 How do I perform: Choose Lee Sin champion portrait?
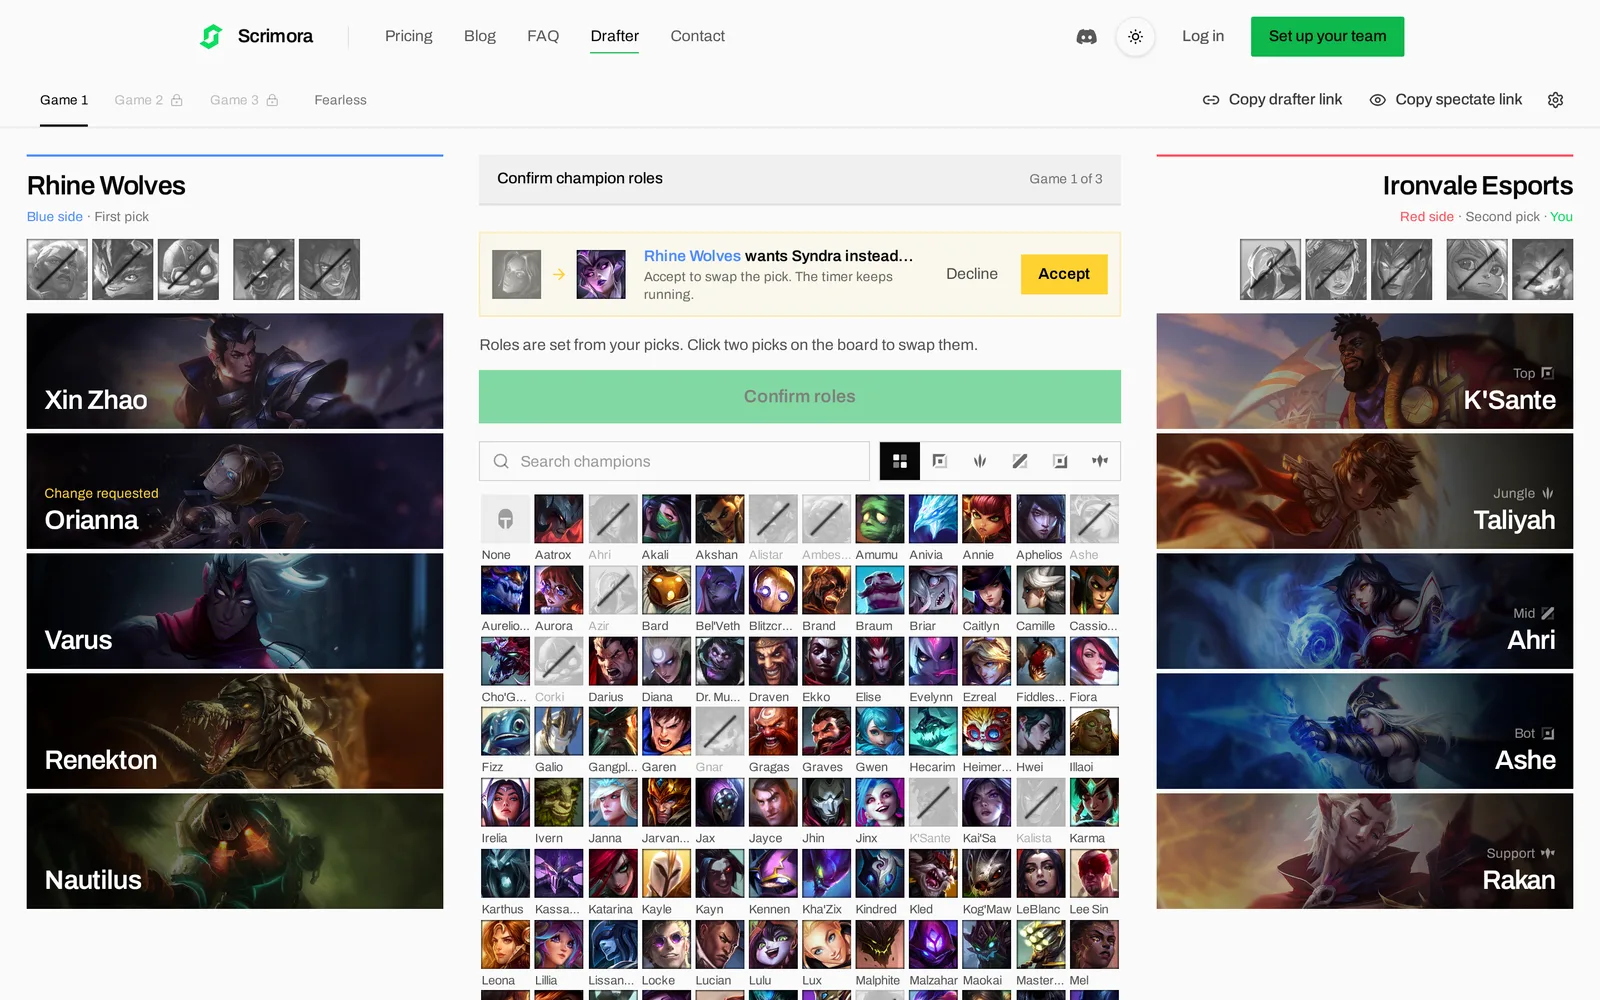[x=1094, y=874]
